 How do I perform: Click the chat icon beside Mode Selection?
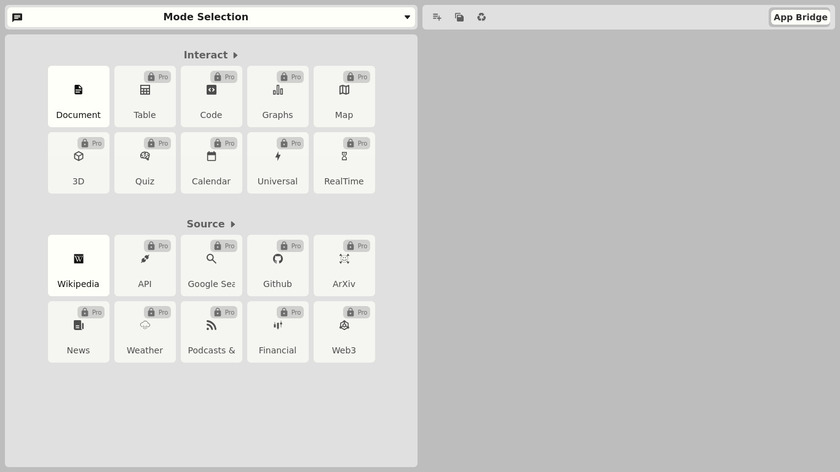coord(17,17)
